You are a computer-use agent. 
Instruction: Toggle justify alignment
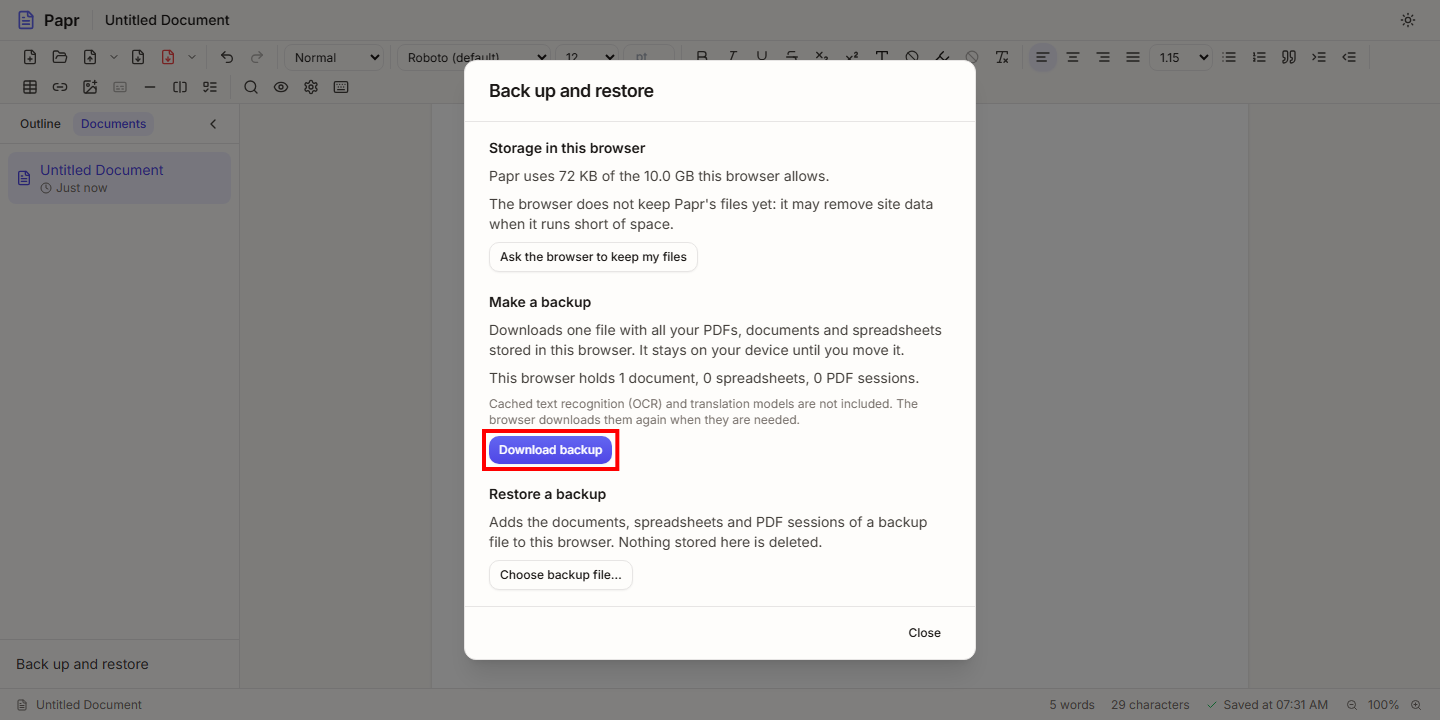(x=1133, y=57)
